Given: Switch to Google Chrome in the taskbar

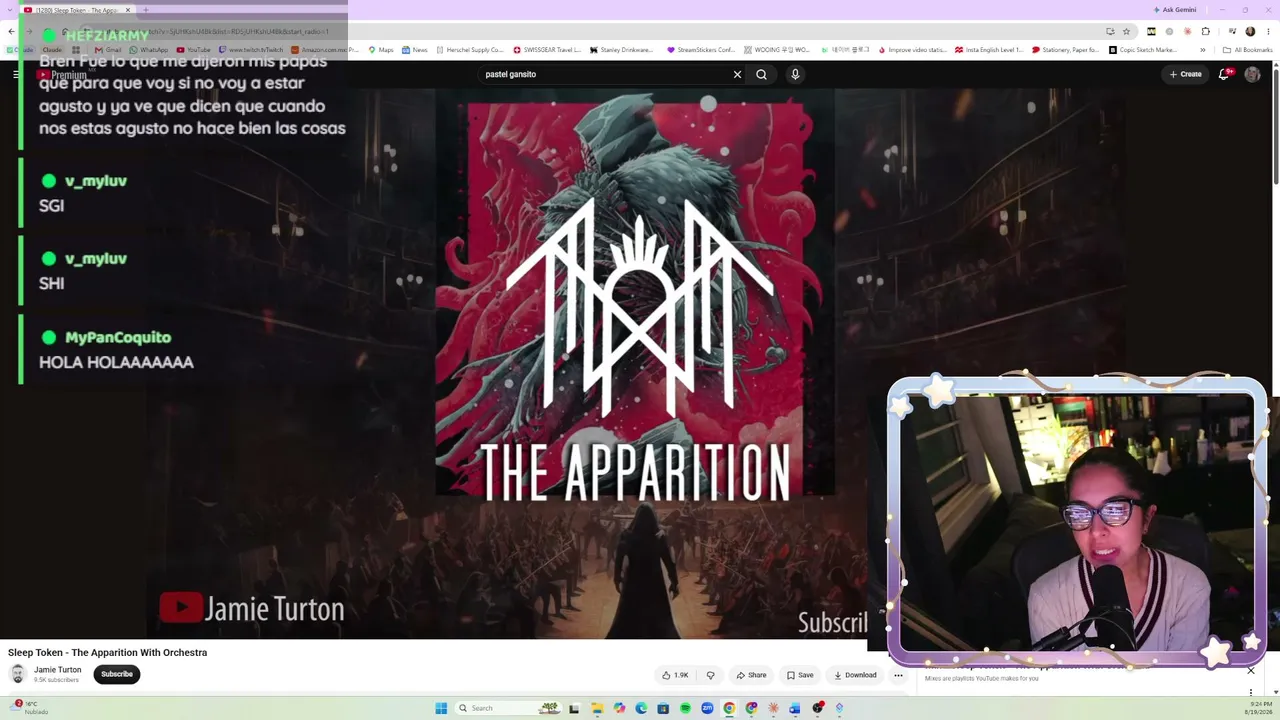Looking at the screenshot, I should click(x=729, y=708).
